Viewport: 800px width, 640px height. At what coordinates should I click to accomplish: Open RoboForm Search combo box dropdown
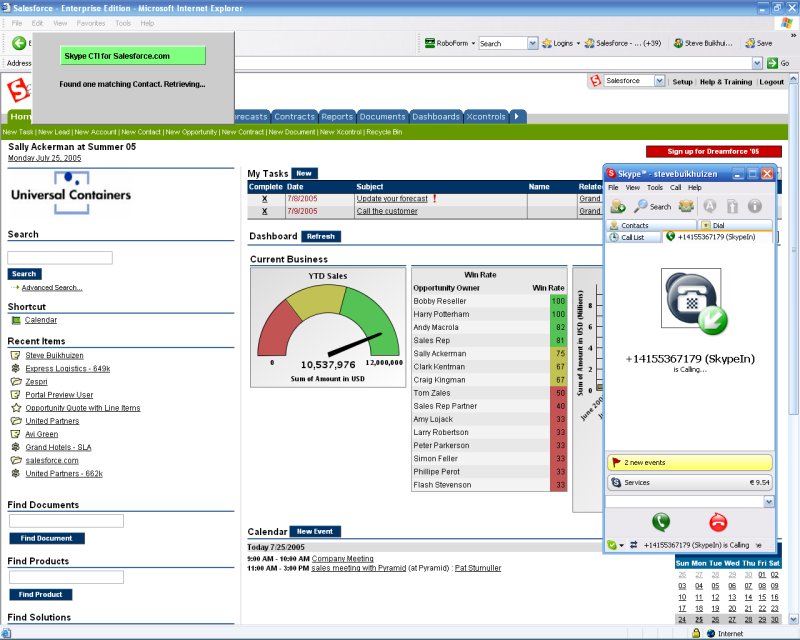(x=532, y=43)
